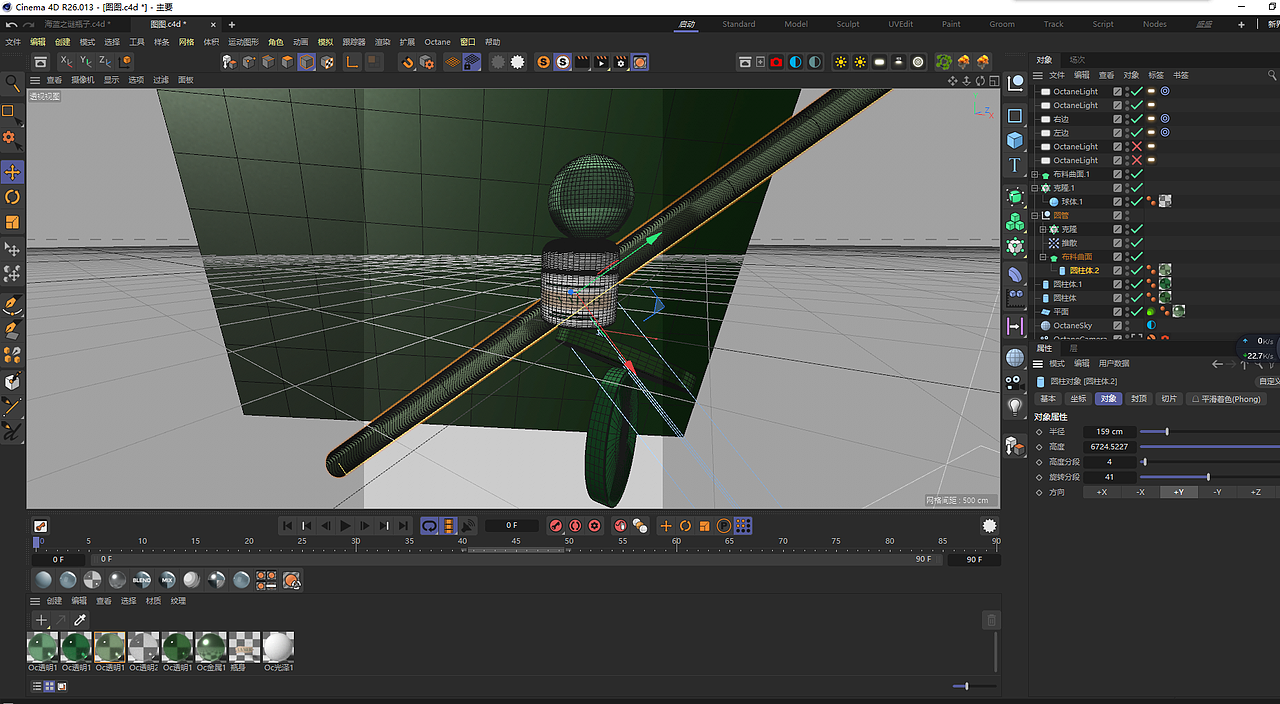Click the eyedropper icon in material manager

(x=80, y=620)
